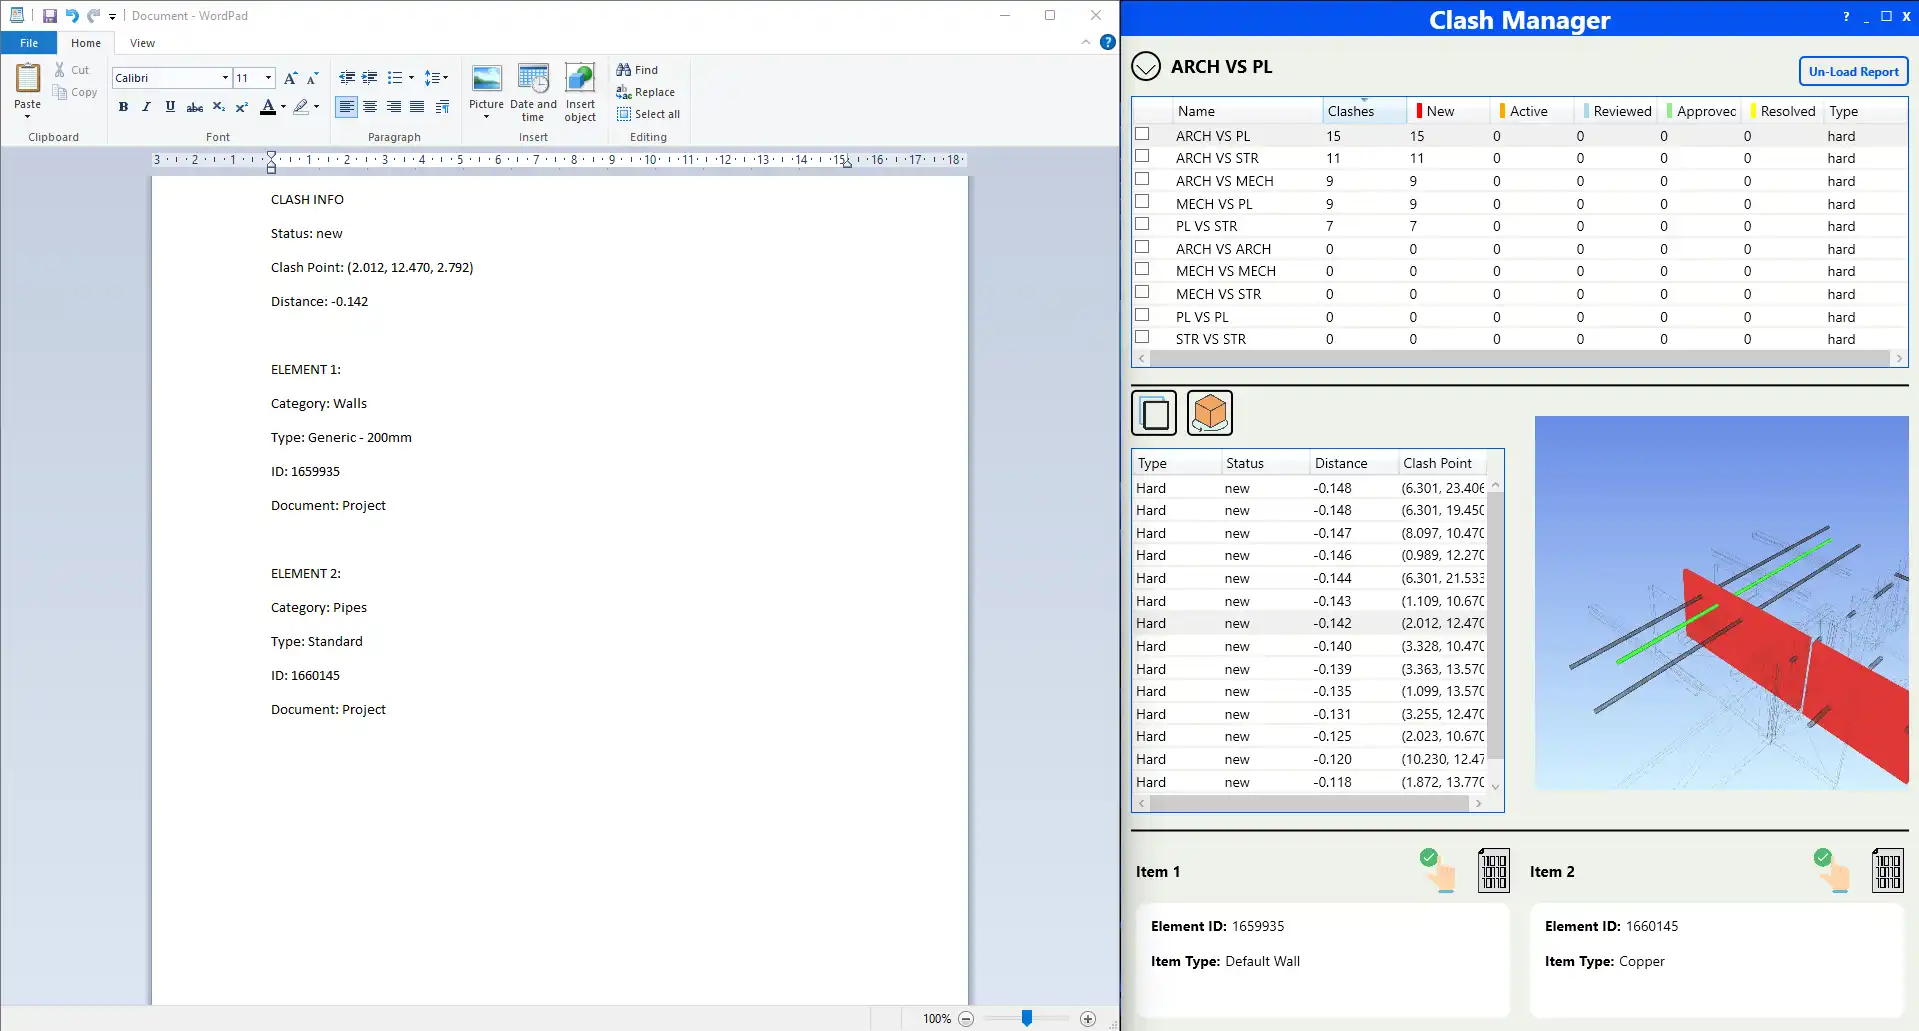Check the MECH VS PL row checkbox
The height and width of the screenshot is (1031, 1919).
coord(1140,201)
